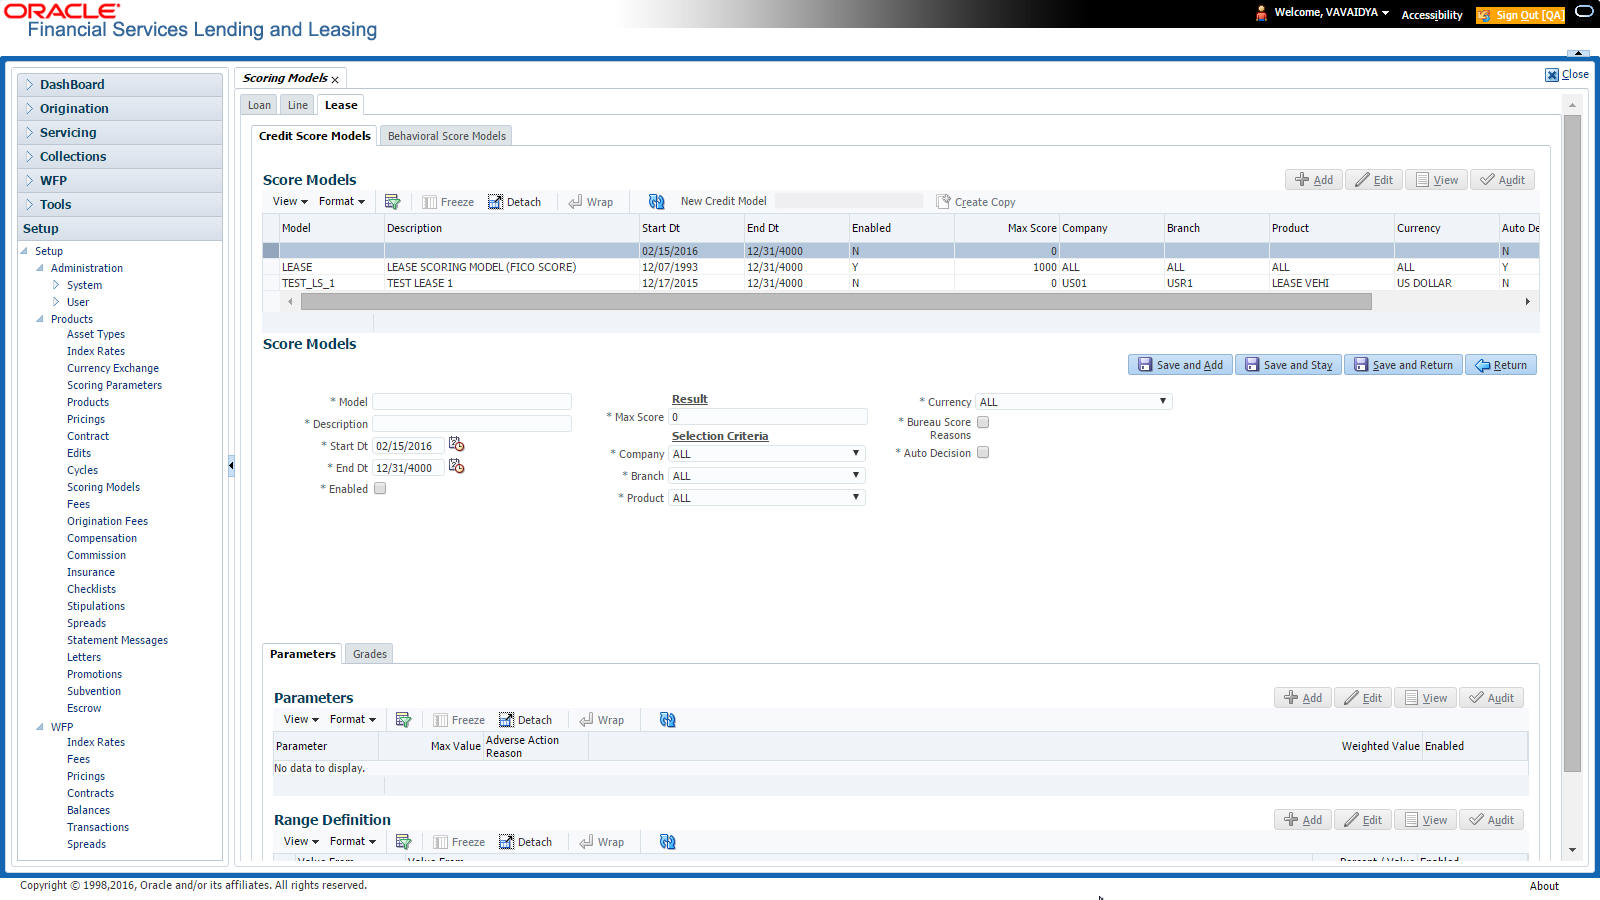Click the Save and Stay button

tap(1288, 365)
